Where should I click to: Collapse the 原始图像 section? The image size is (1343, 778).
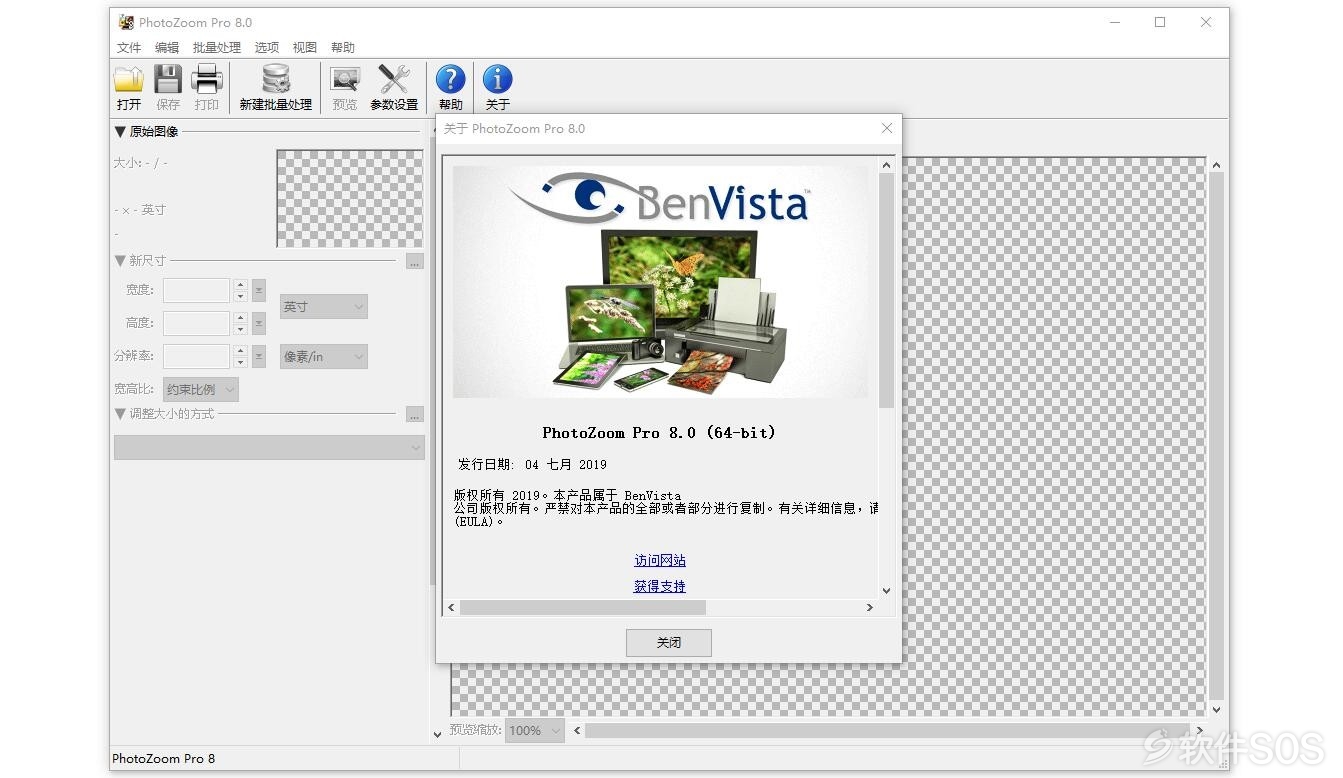(120, 131)
